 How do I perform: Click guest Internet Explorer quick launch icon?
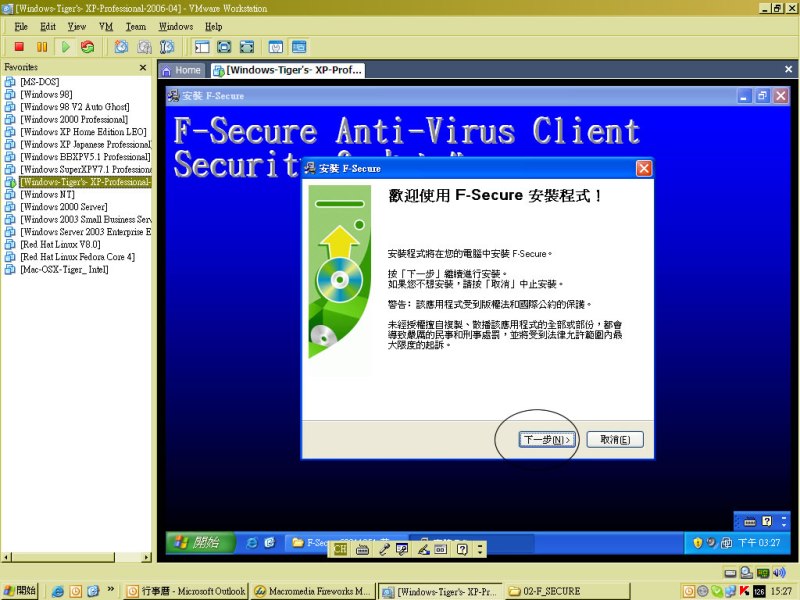tap(252, 543)
